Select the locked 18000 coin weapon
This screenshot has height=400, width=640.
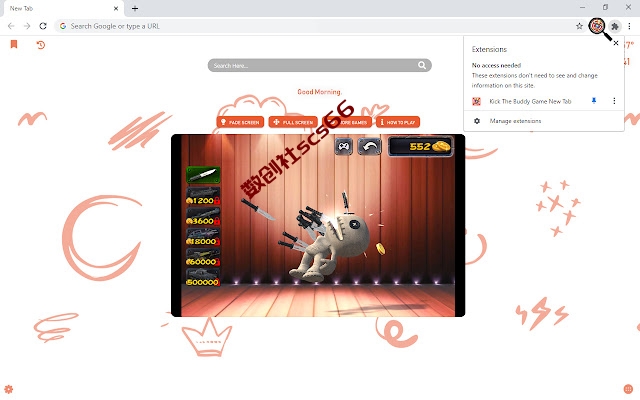pyautogui.click(x=203, y=237)
